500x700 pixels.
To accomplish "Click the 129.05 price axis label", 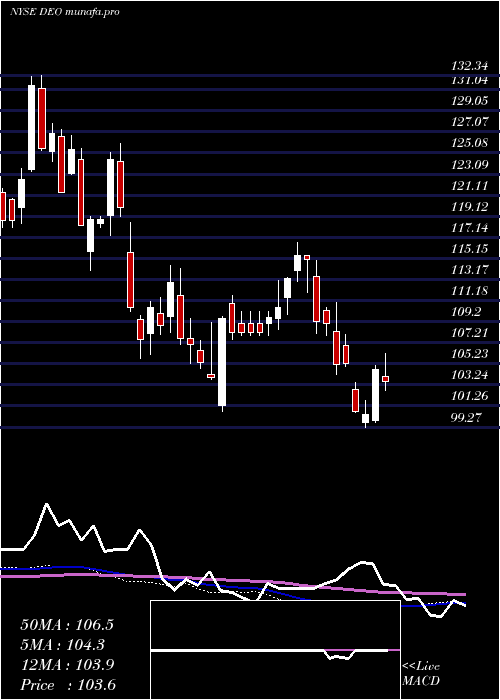I will pyautogui.click(x=470, y=101).
